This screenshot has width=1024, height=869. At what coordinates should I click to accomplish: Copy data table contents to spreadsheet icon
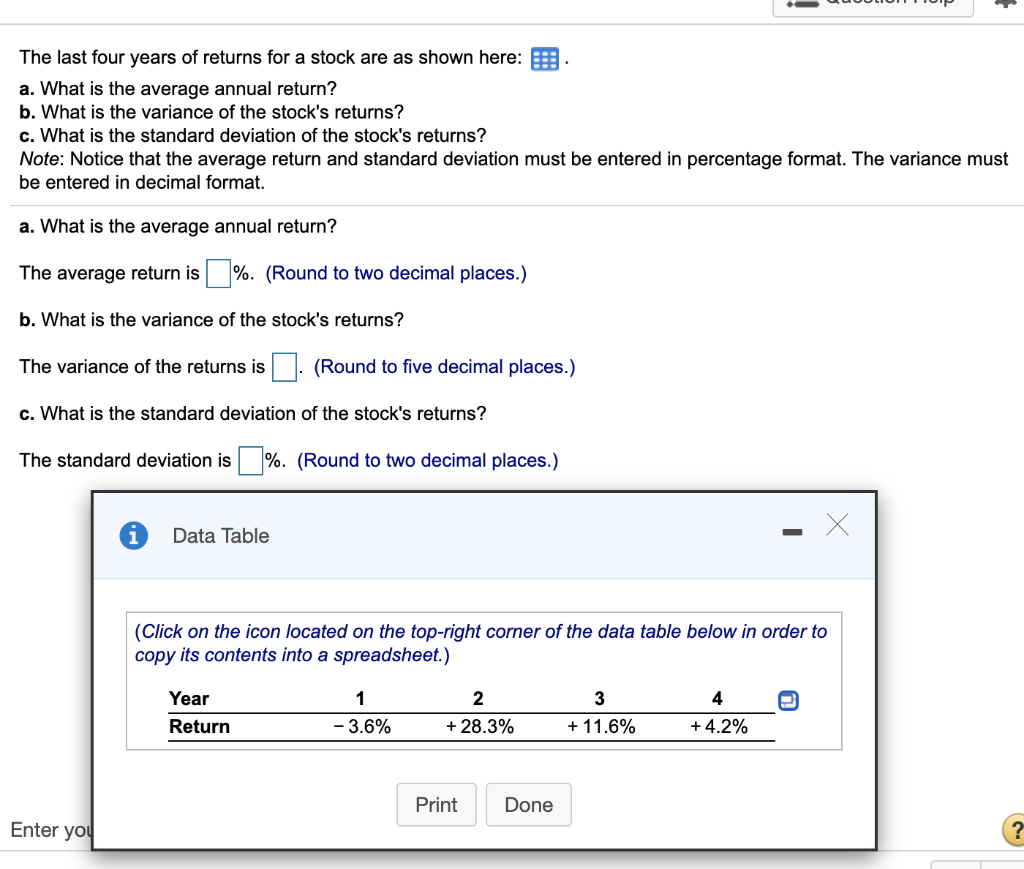tap(788, 701)
